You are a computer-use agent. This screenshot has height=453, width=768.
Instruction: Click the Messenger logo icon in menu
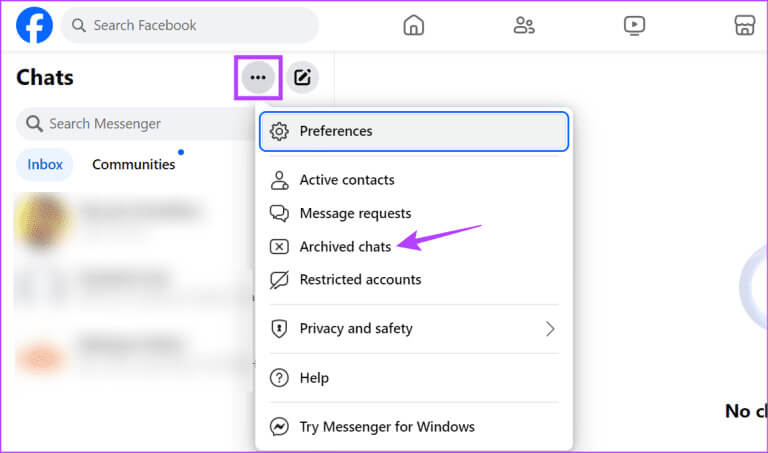[279, 427]
